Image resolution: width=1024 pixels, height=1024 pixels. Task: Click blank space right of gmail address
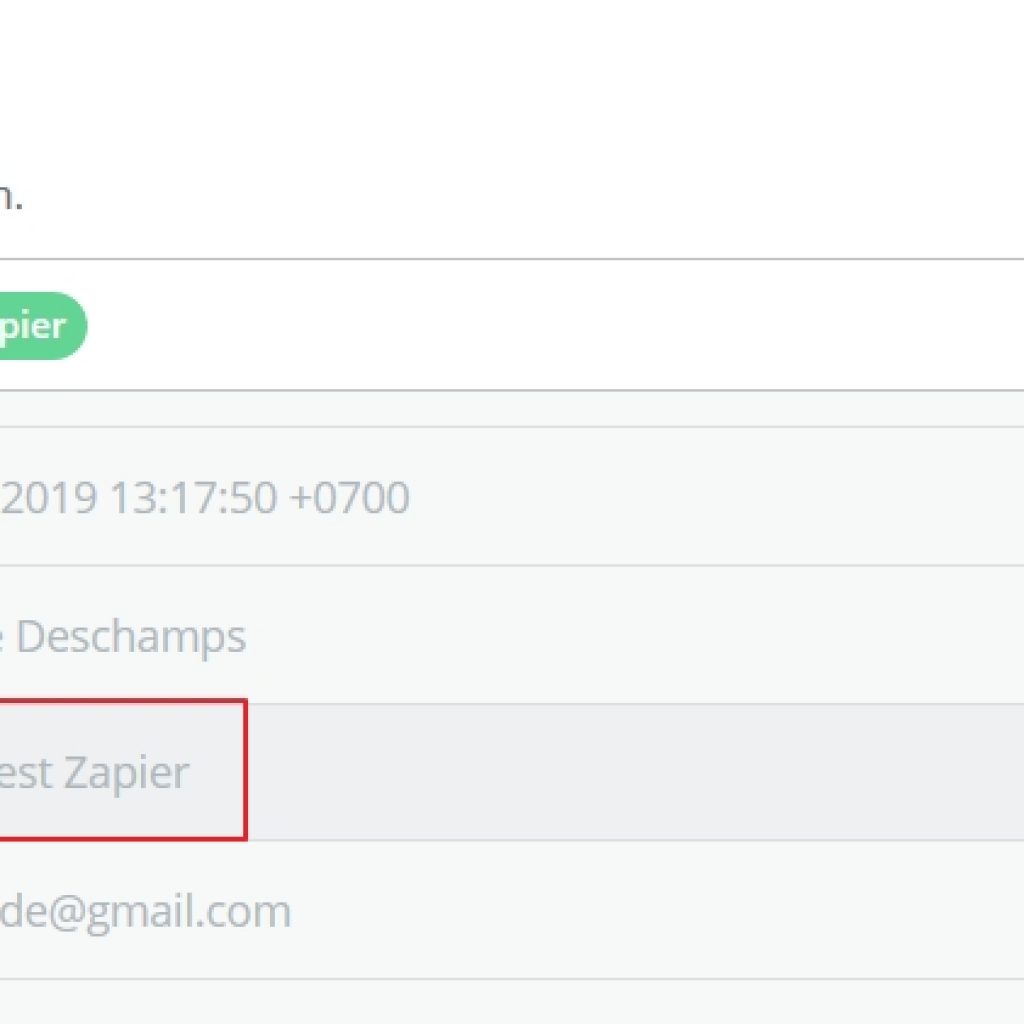click(650, 911)
